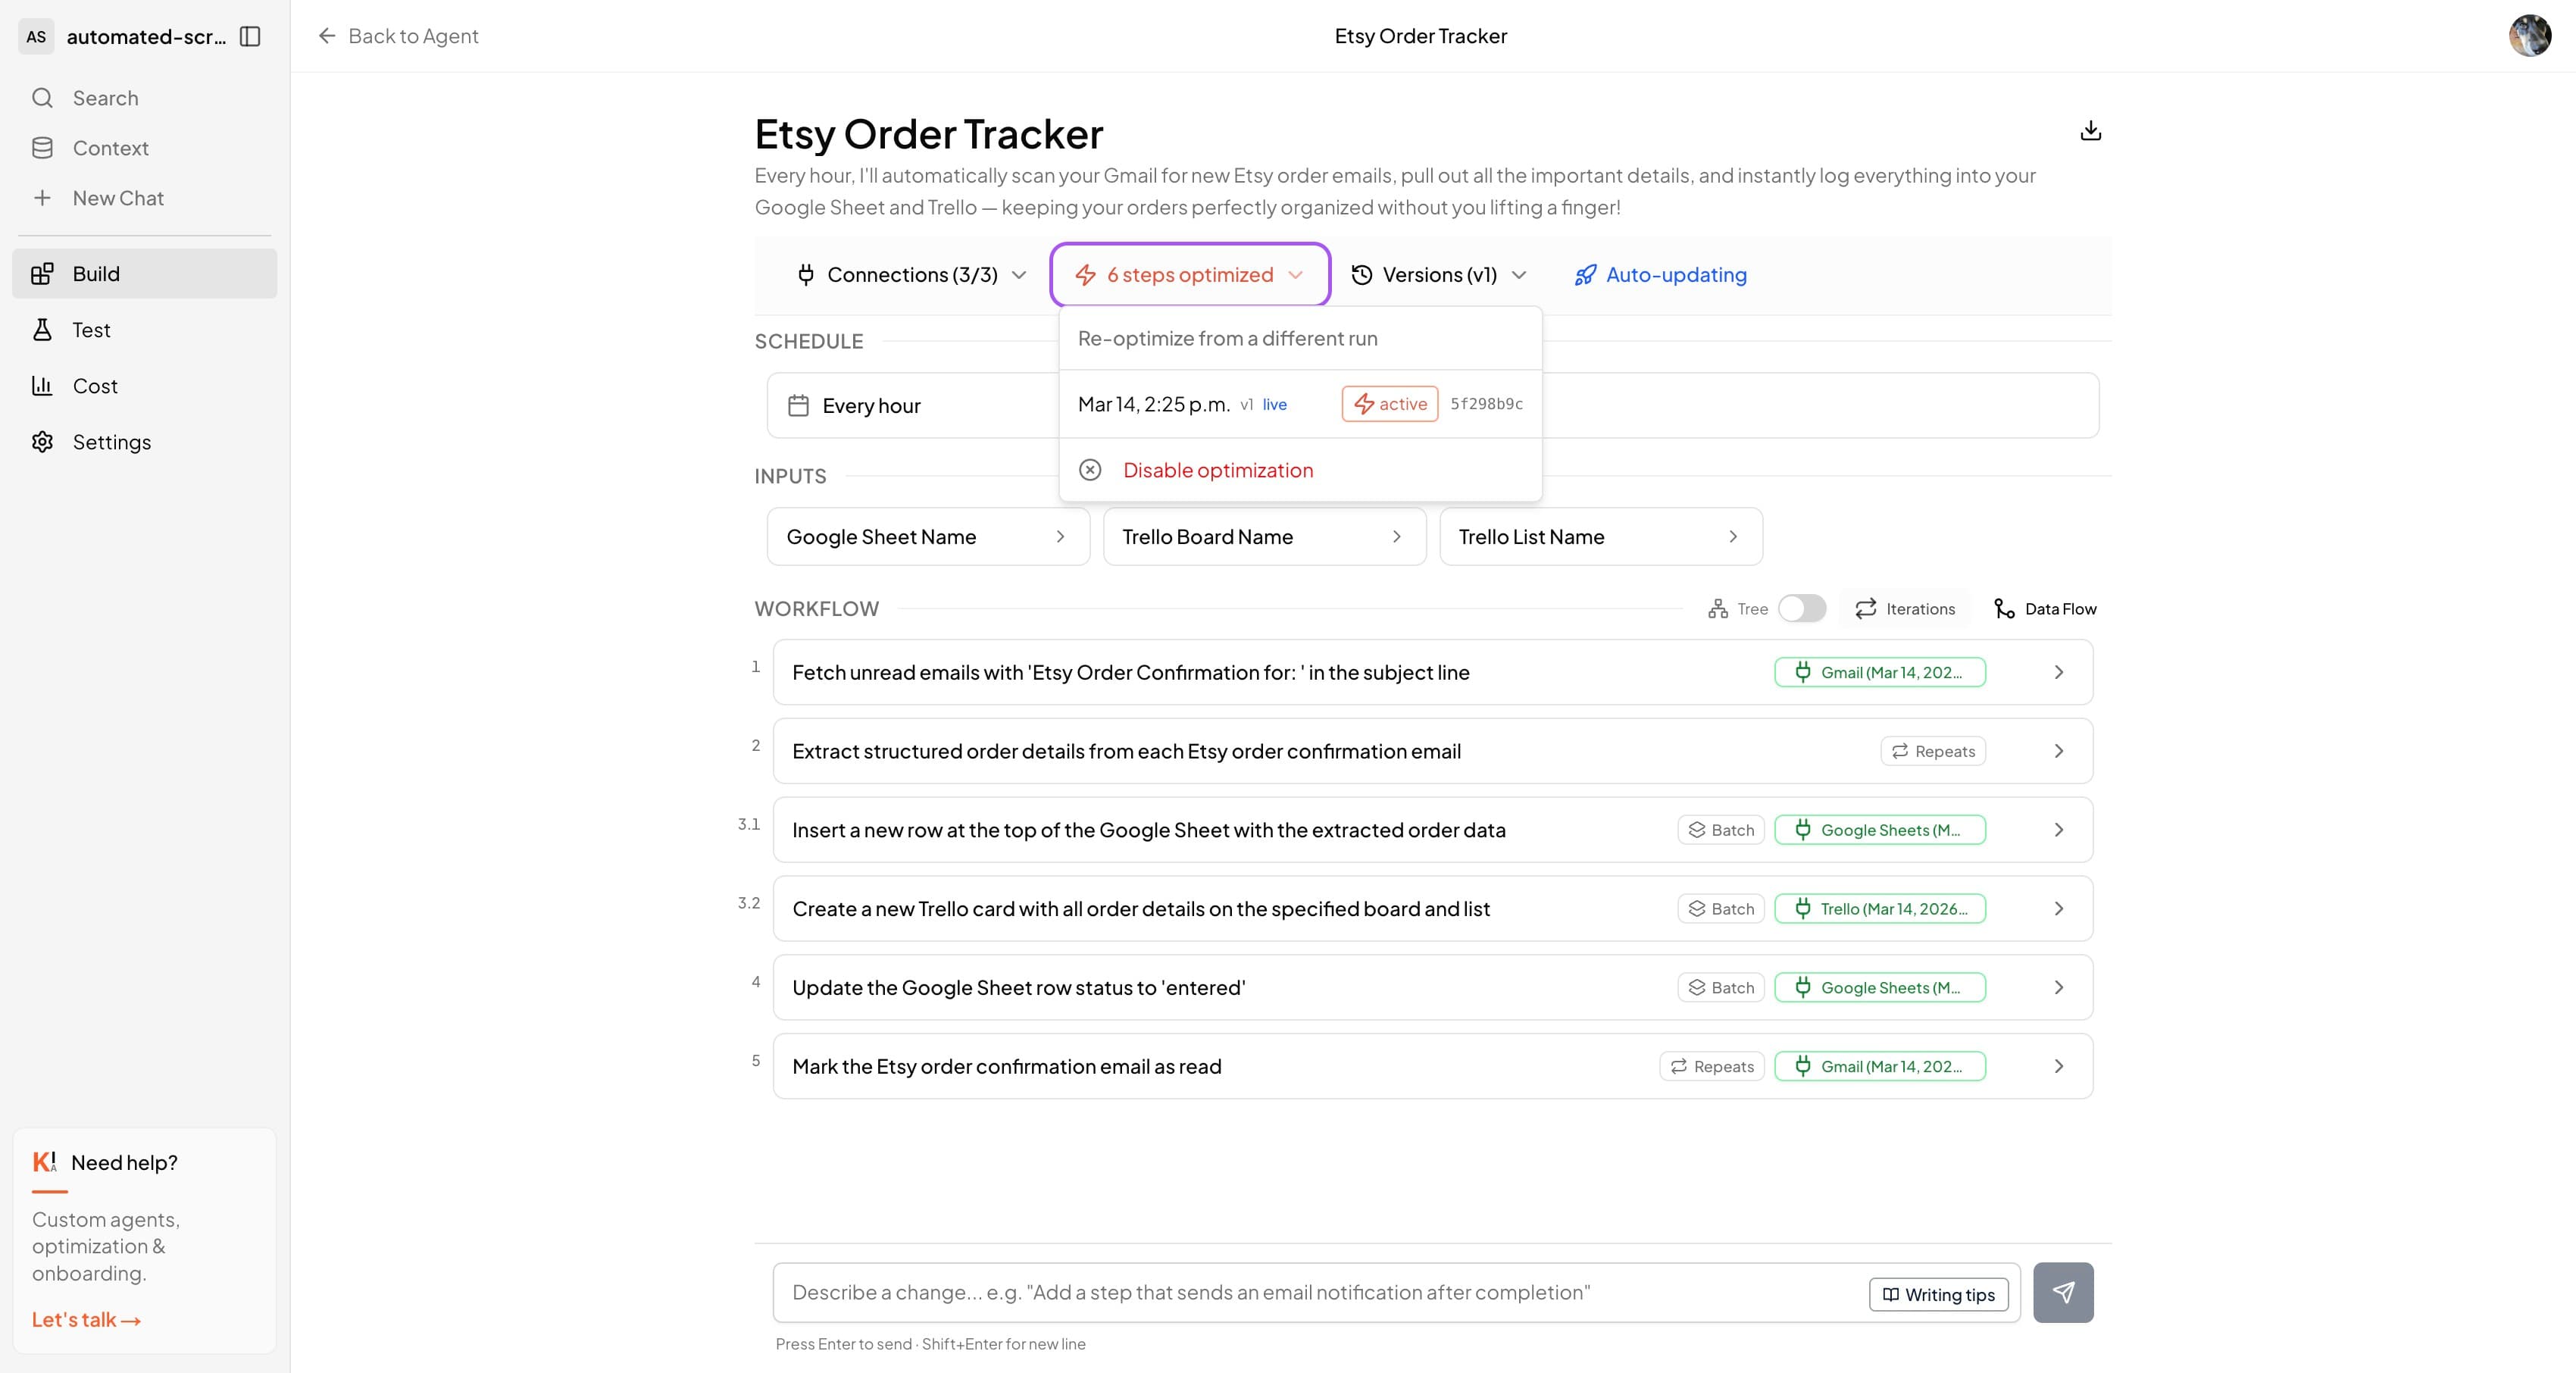
Task: Toggle the Tree view switch
Action: click(1802, 608)
